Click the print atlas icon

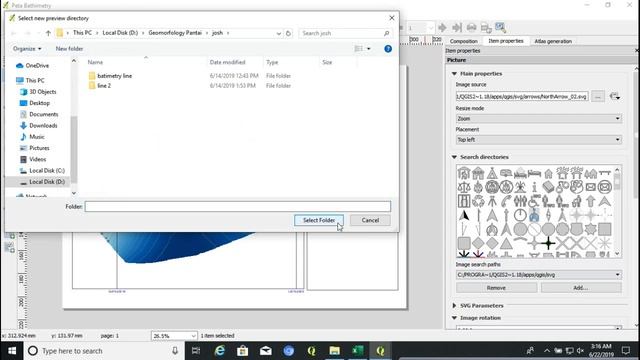(x=471, y=27)
